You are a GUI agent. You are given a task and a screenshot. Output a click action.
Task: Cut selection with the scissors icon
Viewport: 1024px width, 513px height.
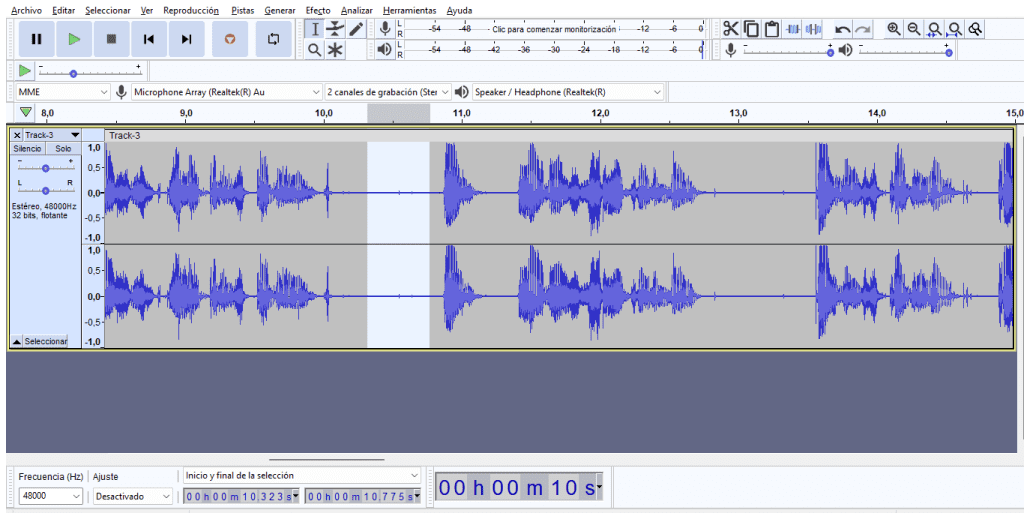[x=730, y=29]
